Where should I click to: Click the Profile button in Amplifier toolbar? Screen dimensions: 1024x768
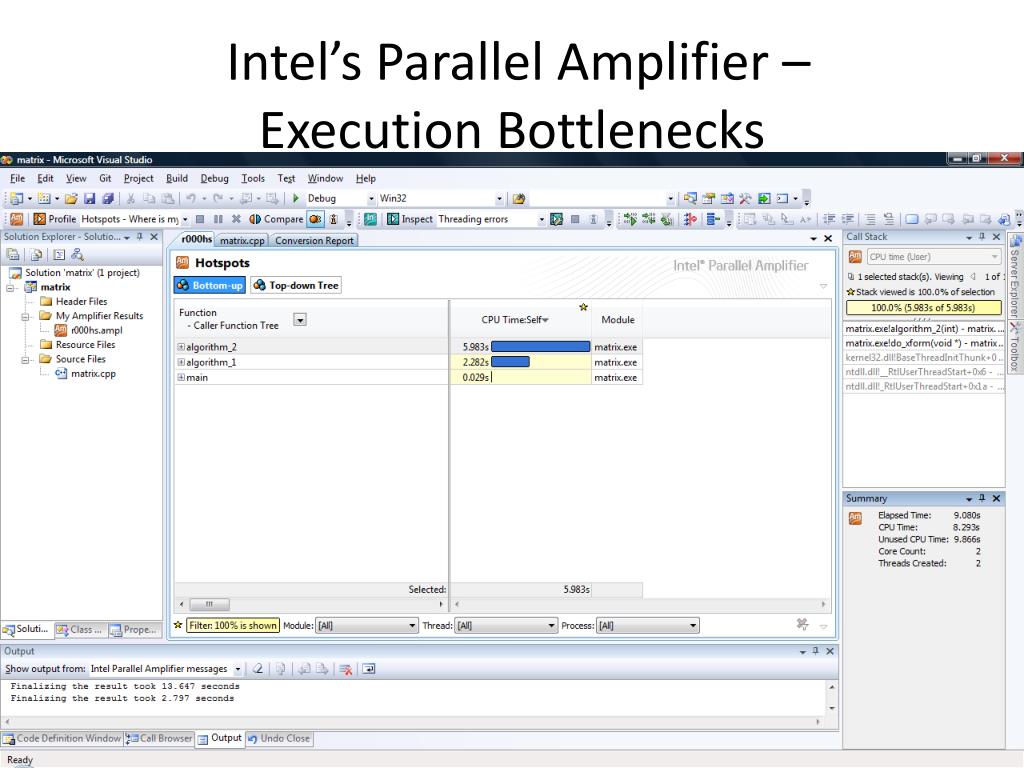coord(55,219)
